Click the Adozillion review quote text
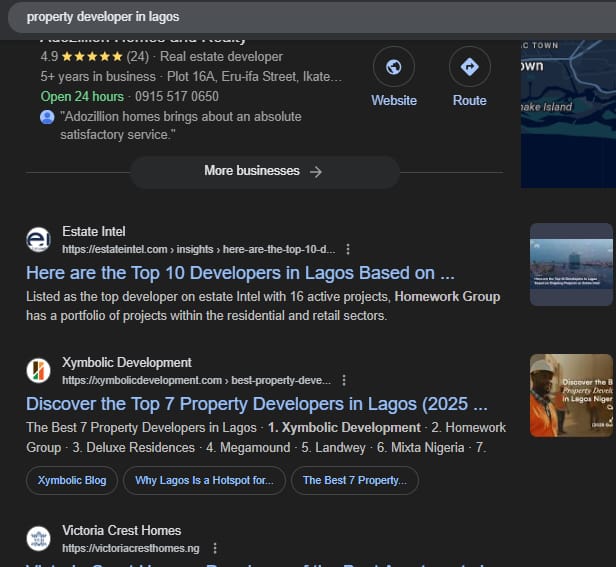 point(181,125)
